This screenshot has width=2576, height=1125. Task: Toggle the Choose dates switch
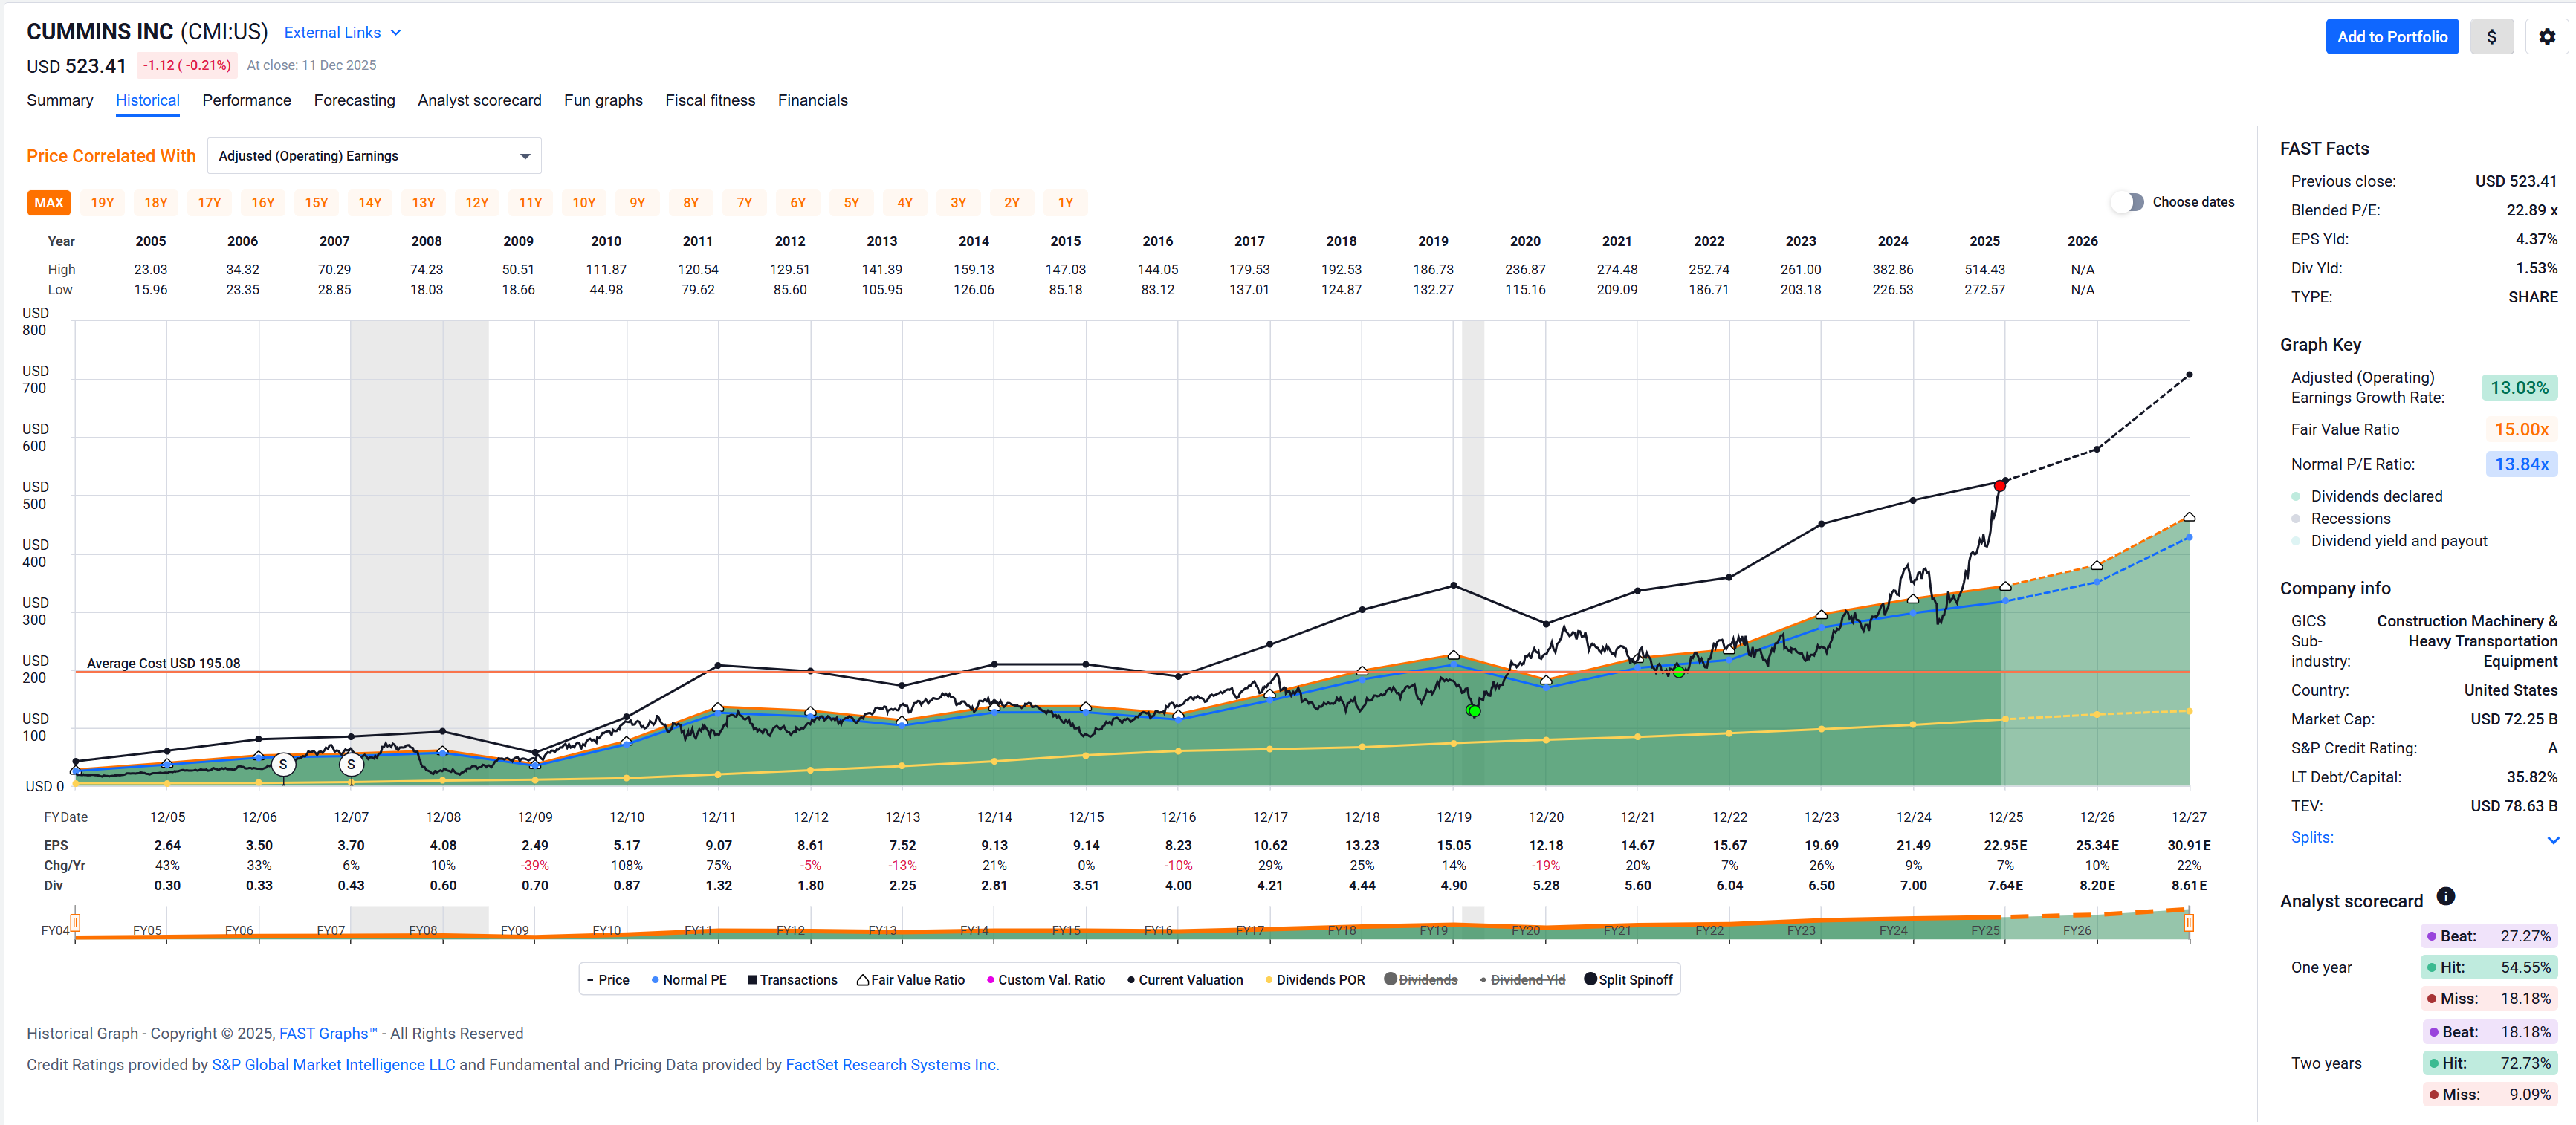point(2127,202)
